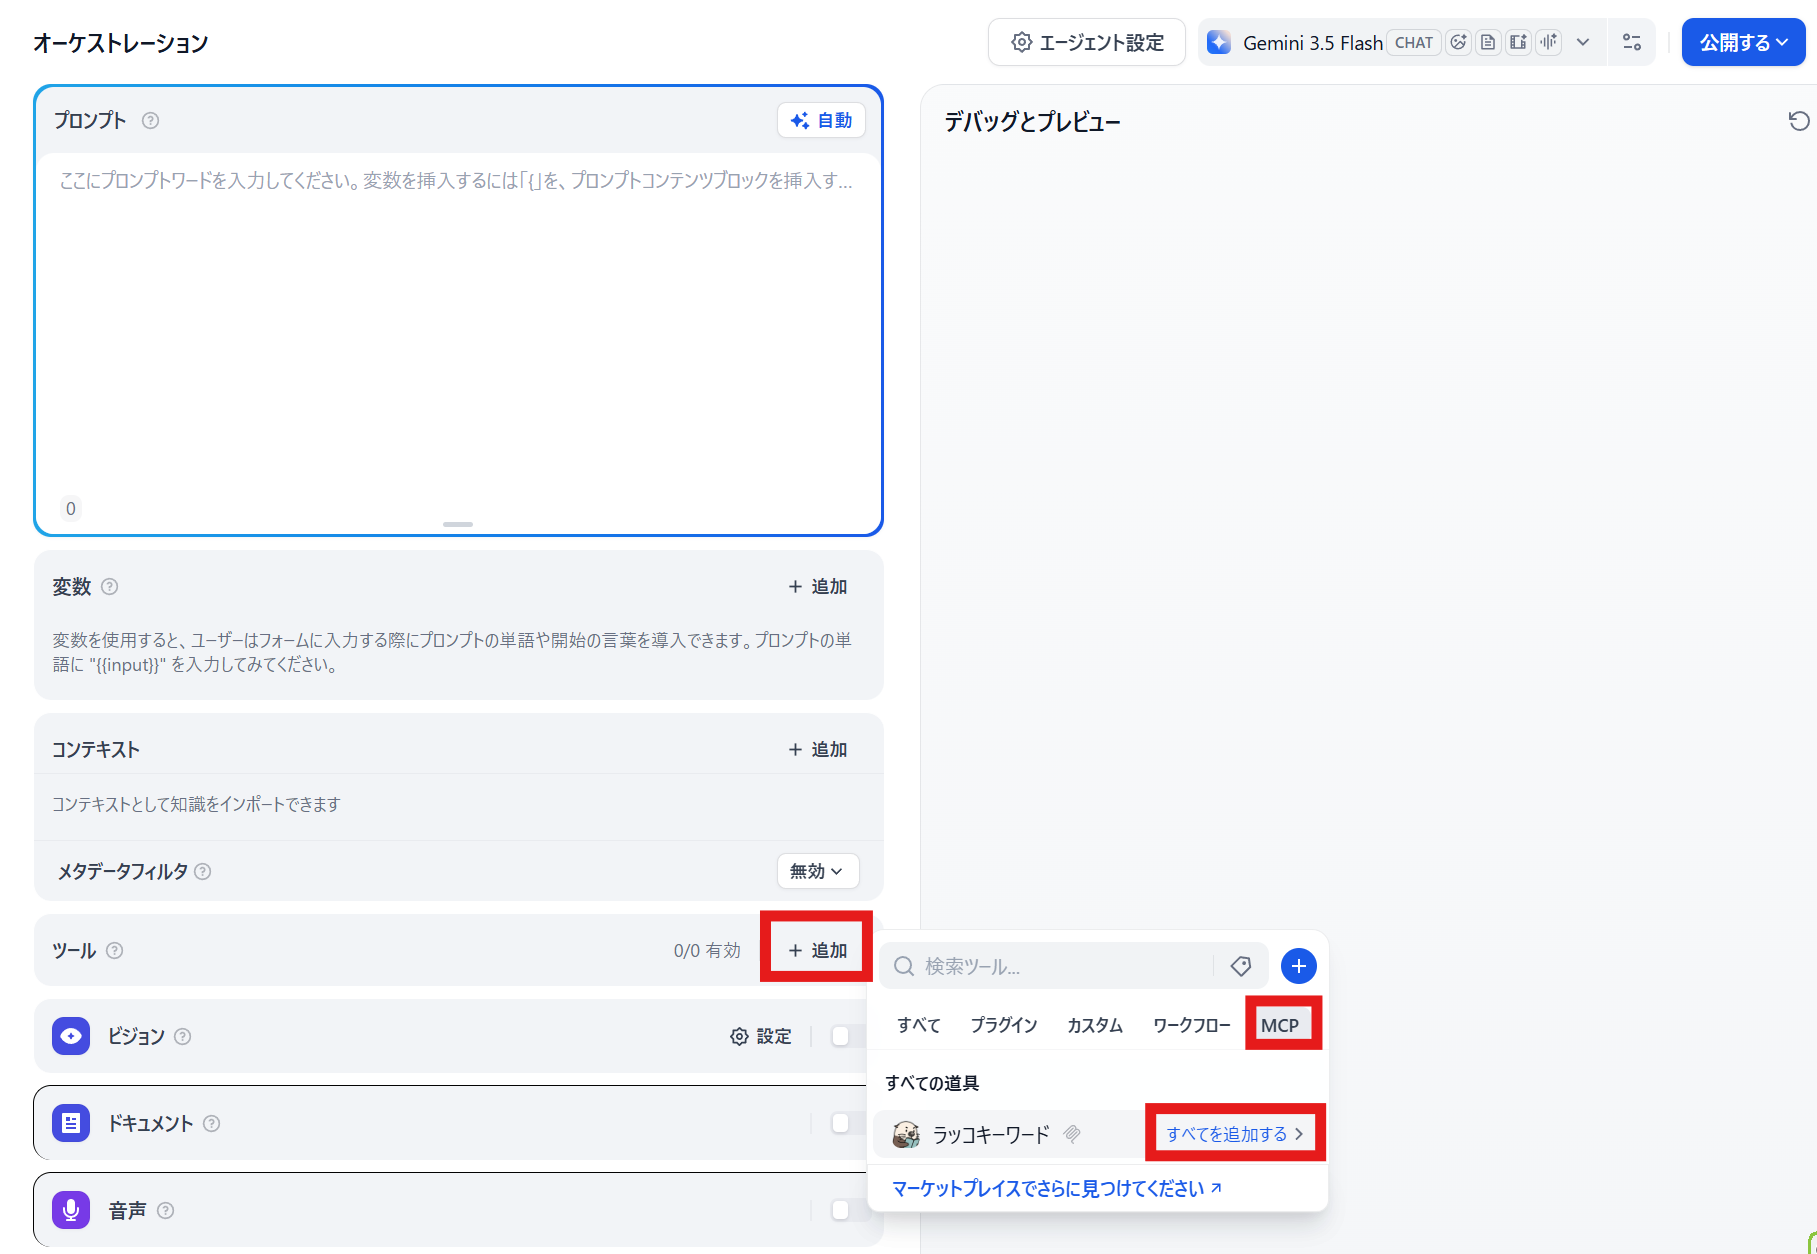The height and width of the screenshot is (1254, 1817).
Task: Click the help icon beside 変数
Action: [110, 587]
